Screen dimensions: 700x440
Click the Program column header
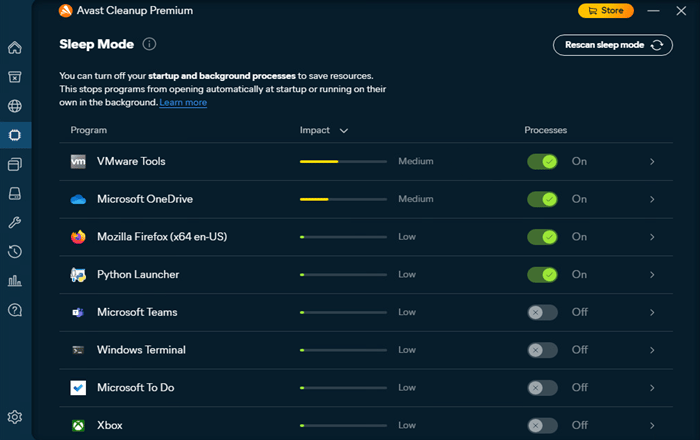[88, 130]
